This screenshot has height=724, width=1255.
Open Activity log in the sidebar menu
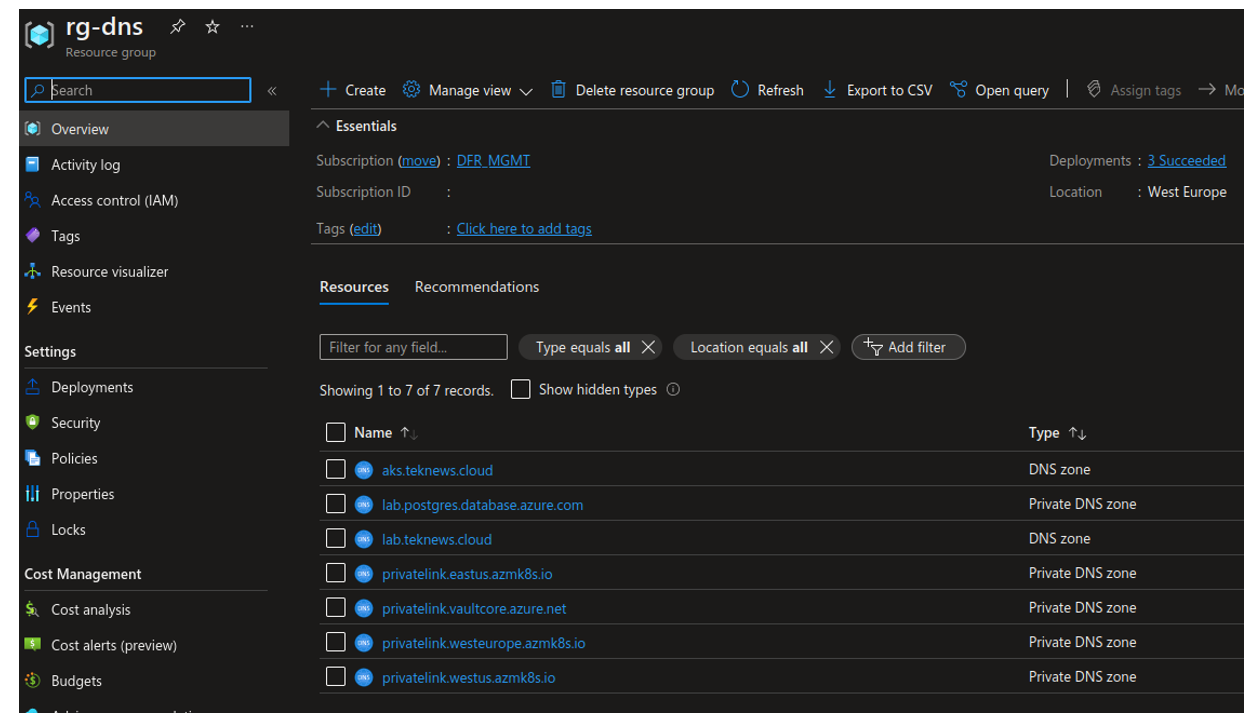(155, 165)
